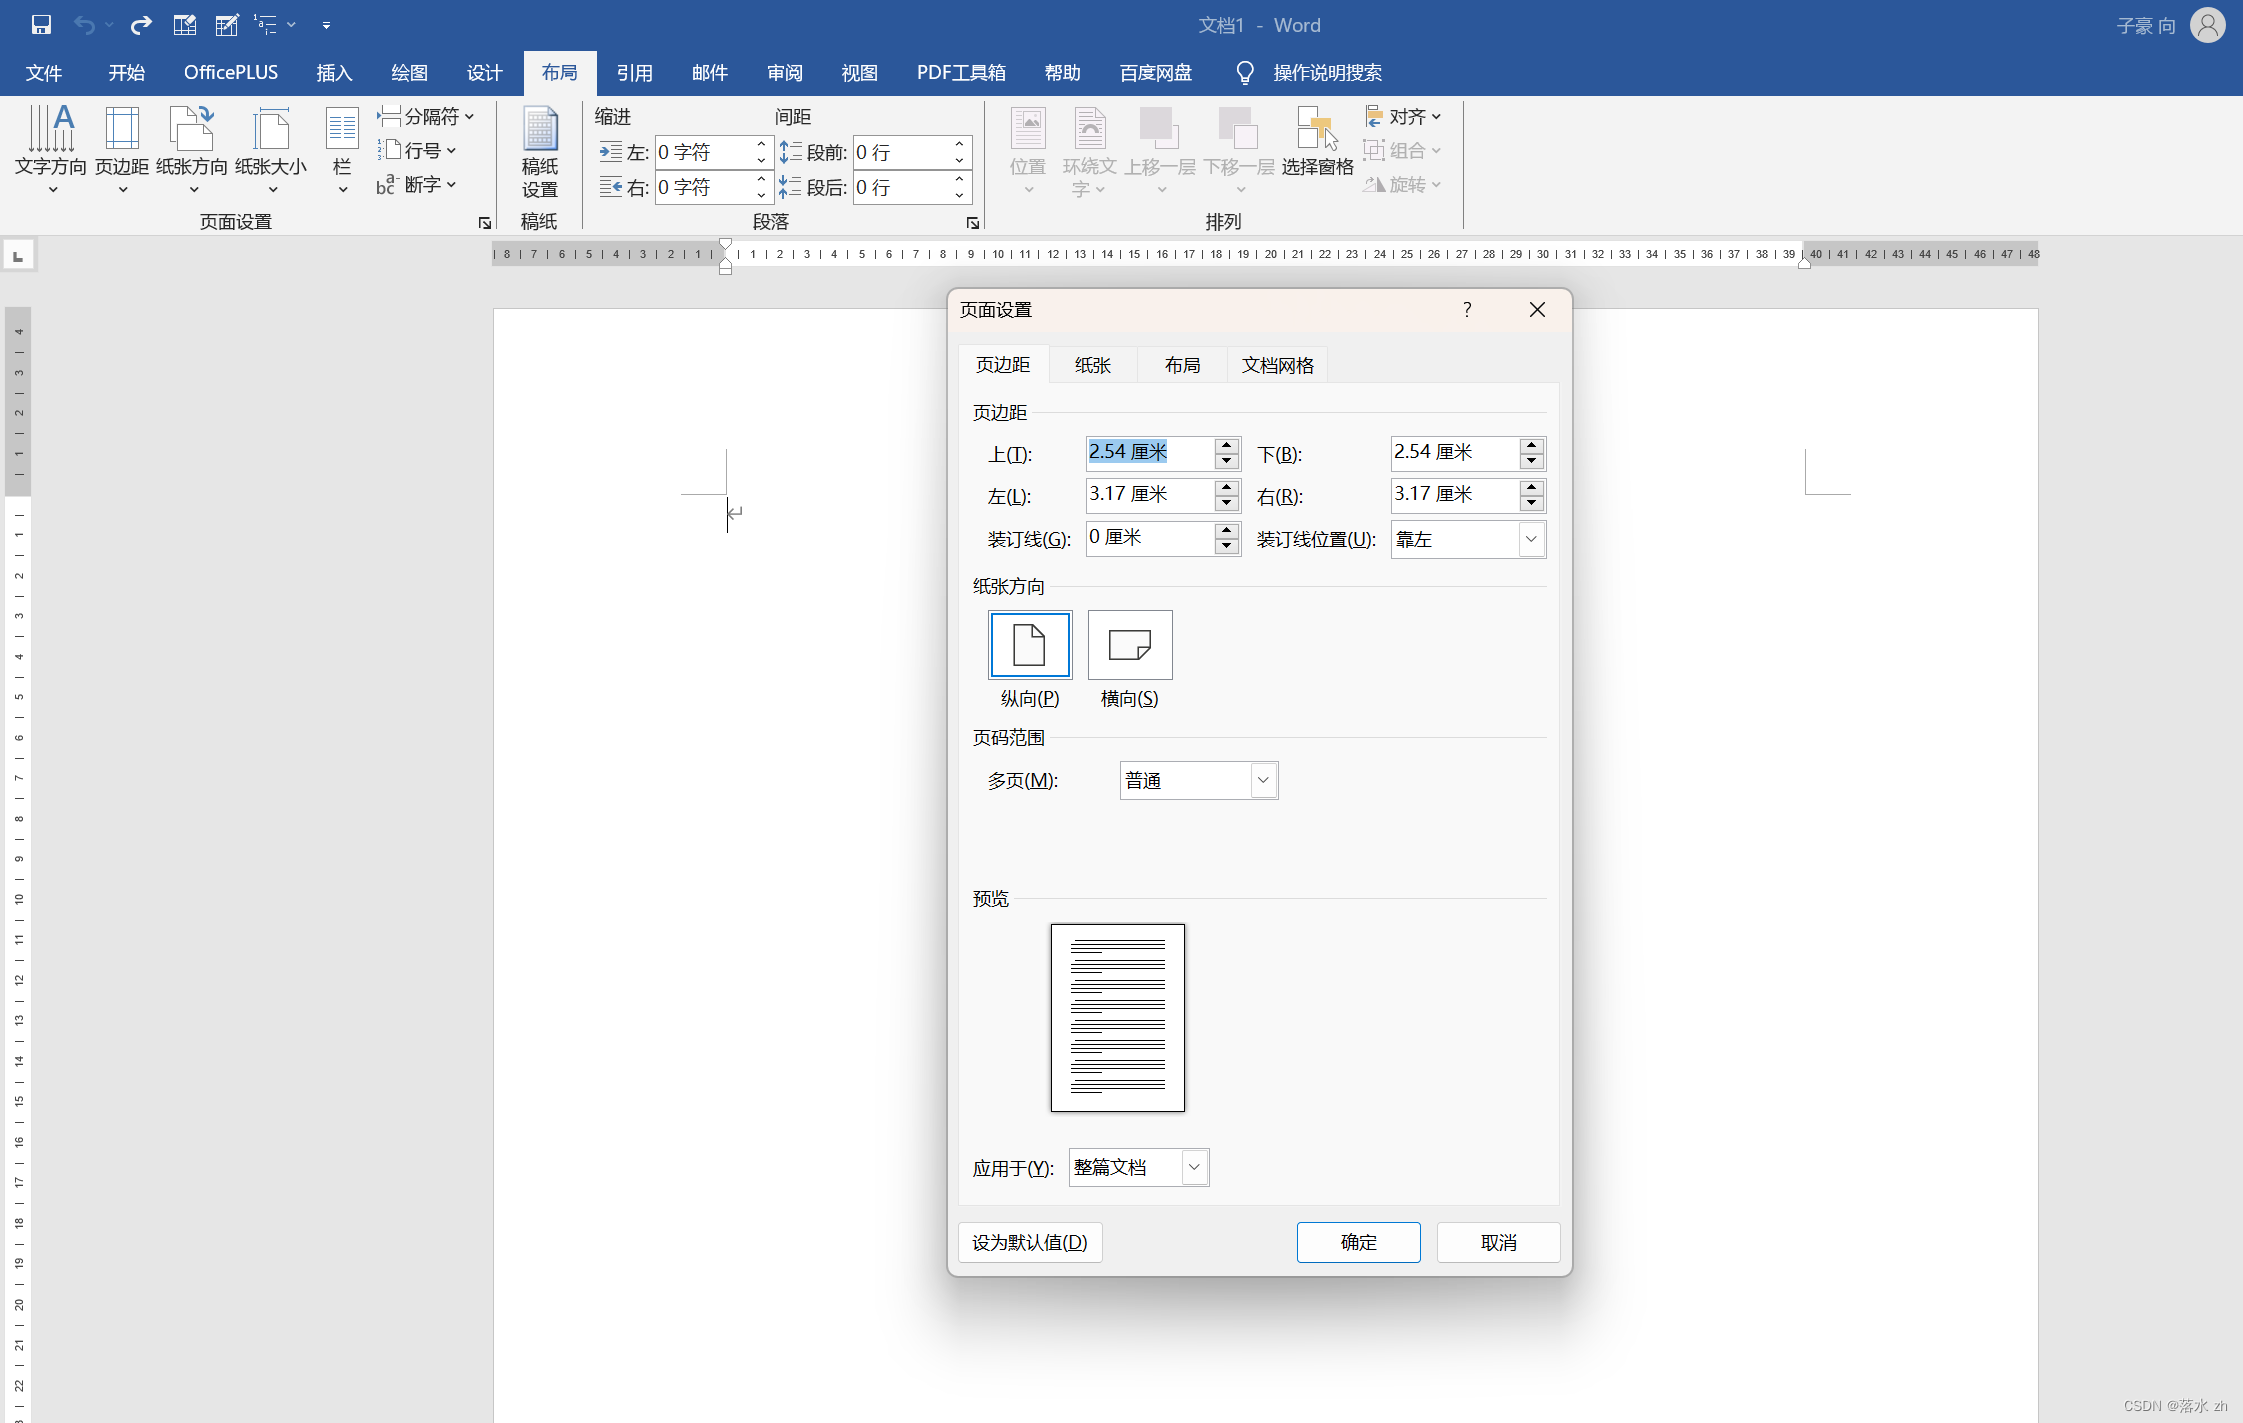
Task: Expand the gutter position (装订线位置) dropdown
Action: (x=1530, y=539)
